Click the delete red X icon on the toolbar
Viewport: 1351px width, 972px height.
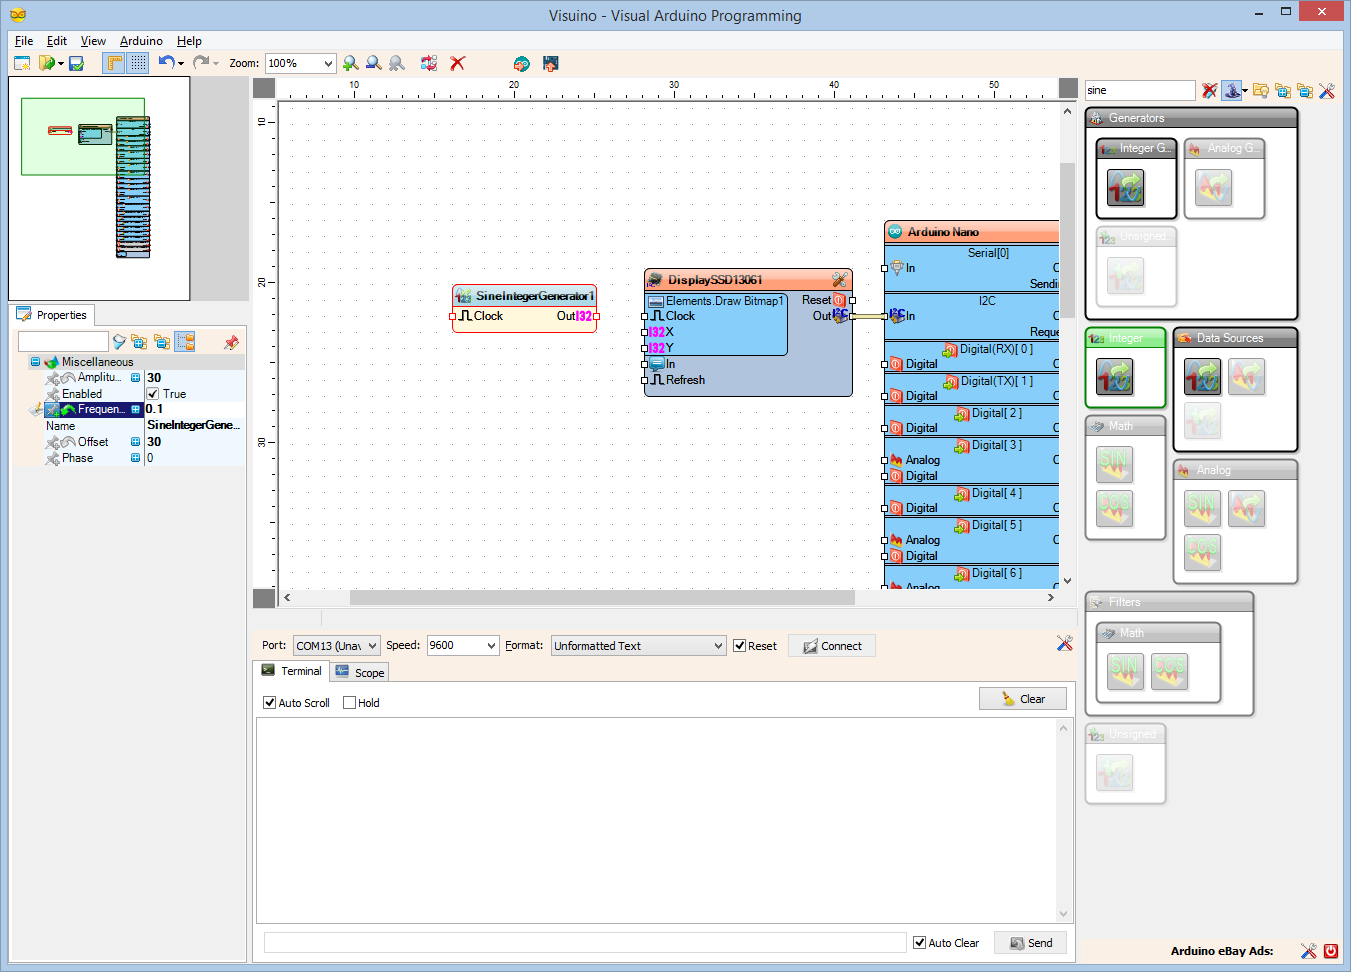tap(457, 63)
